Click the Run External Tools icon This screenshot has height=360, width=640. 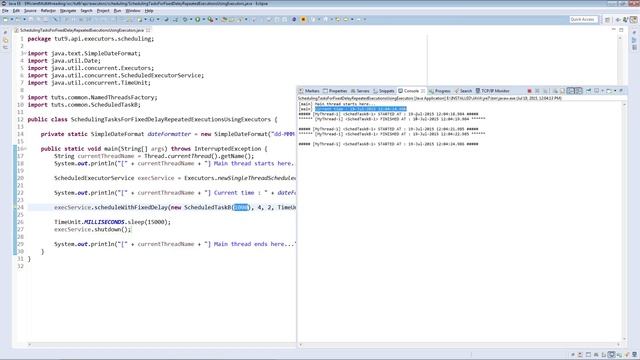(x=210, y=19)
